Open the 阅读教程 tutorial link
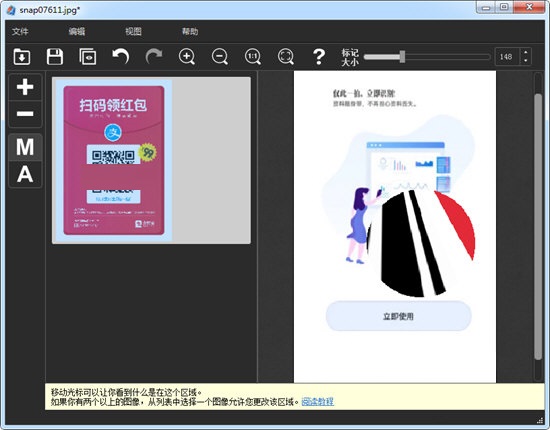The image size is (550, 430). pyautogui.click(x=318, y=402)
